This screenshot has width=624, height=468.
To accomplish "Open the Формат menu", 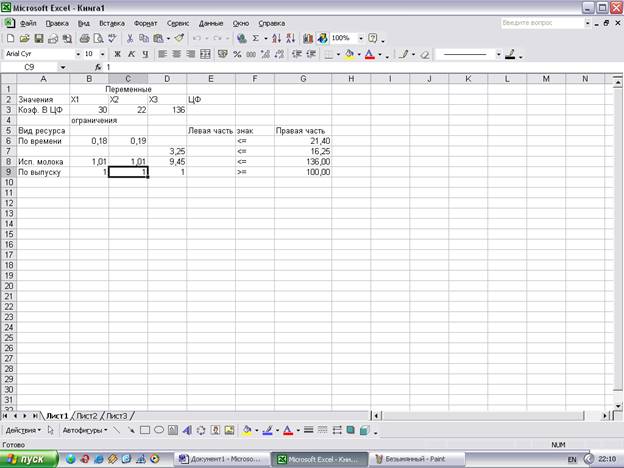I will pos(145,21).
